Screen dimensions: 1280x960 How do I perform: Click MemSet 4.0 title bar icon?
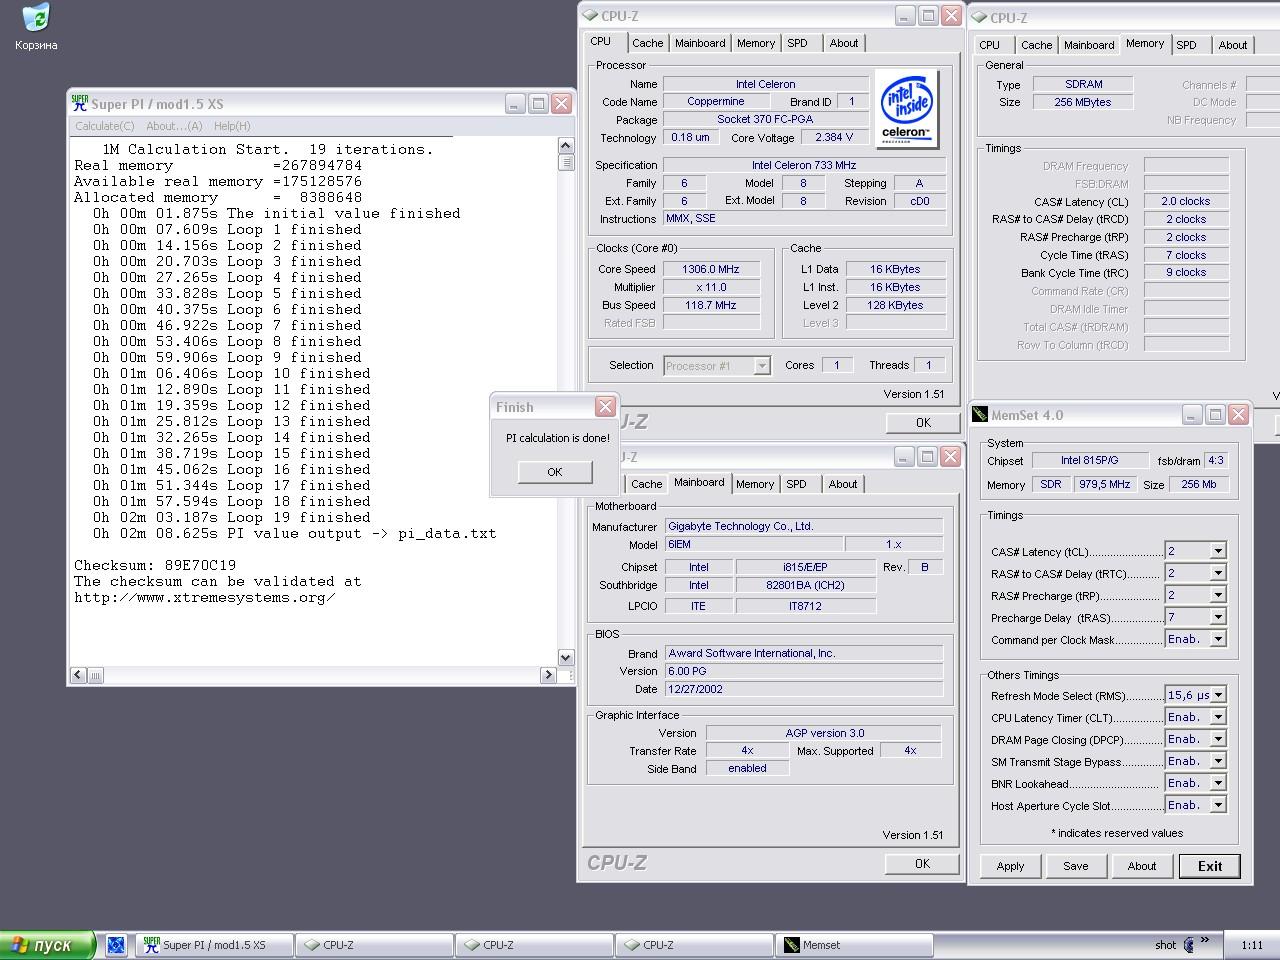coord(980,414)
